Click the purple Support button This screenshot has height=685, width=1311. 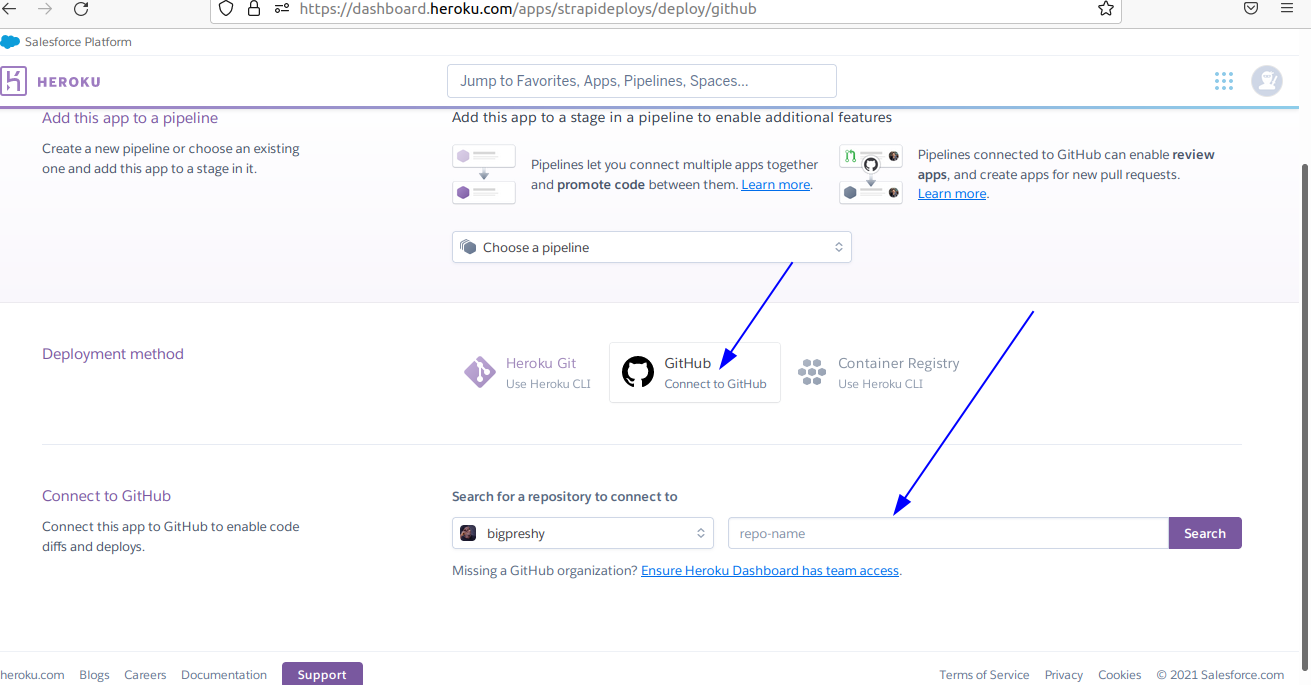[x=322, y=674]
